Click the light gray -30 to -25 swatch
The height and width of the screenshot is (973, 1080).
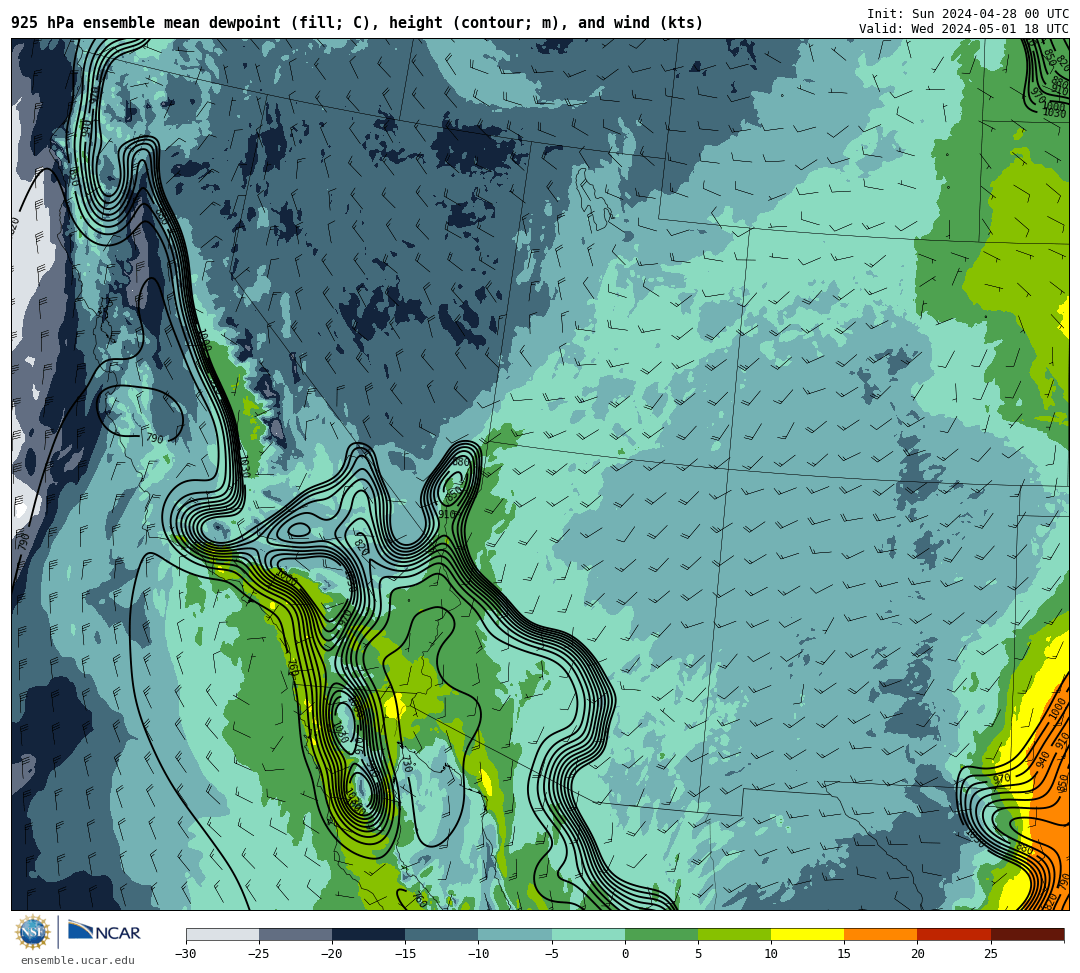(222, 934)
